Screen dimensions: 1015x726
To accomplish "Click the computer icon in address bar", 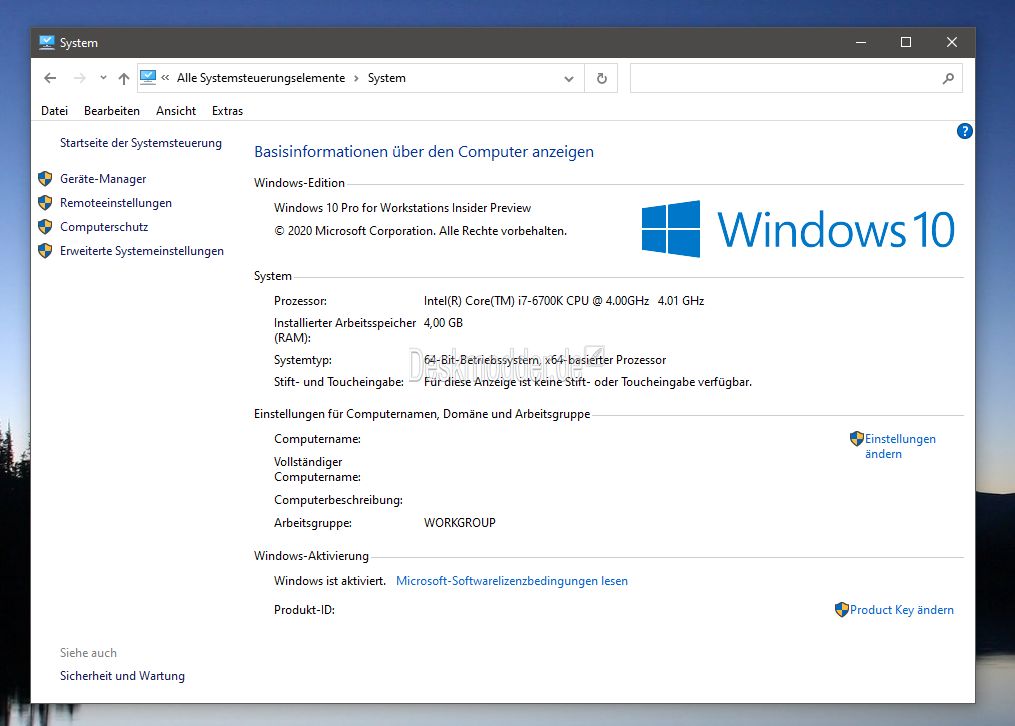I will point(148,78).
